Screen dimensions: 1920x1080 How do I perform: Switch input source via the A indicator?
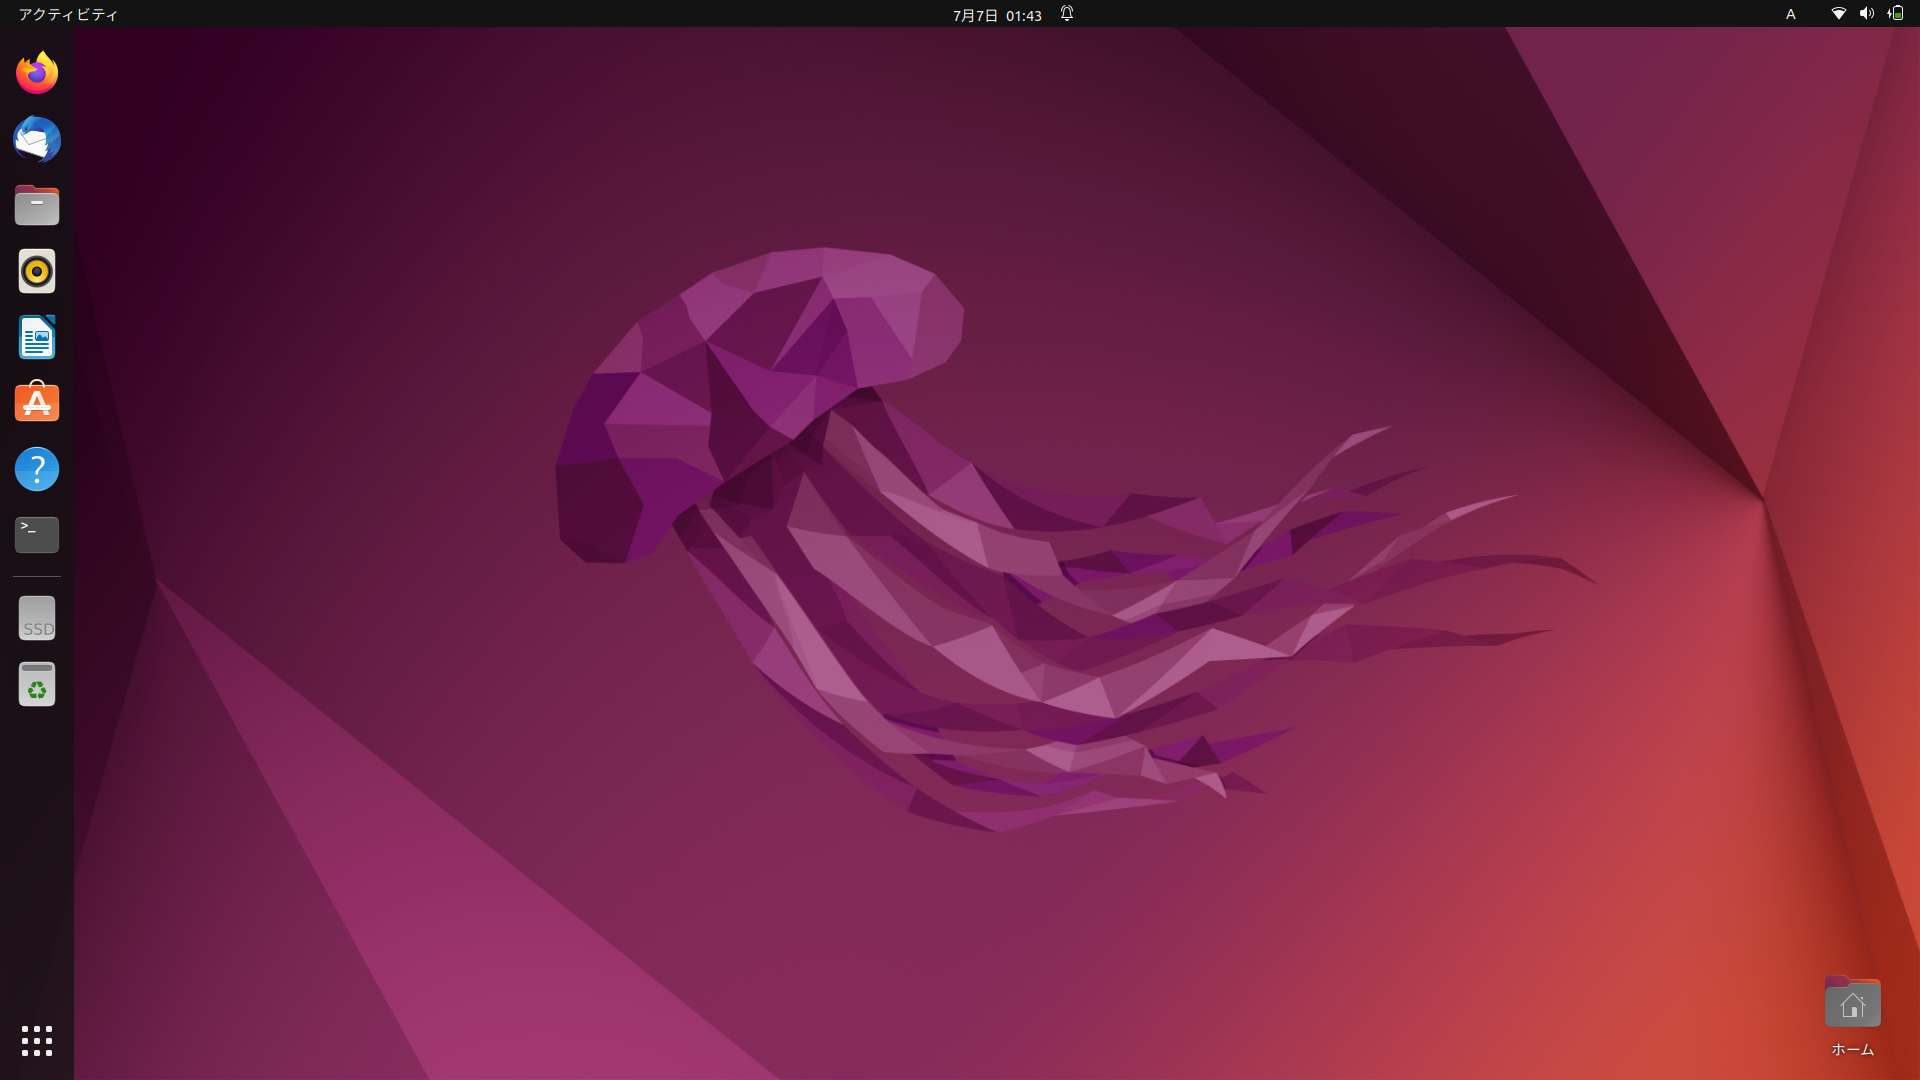[1790, 14]
